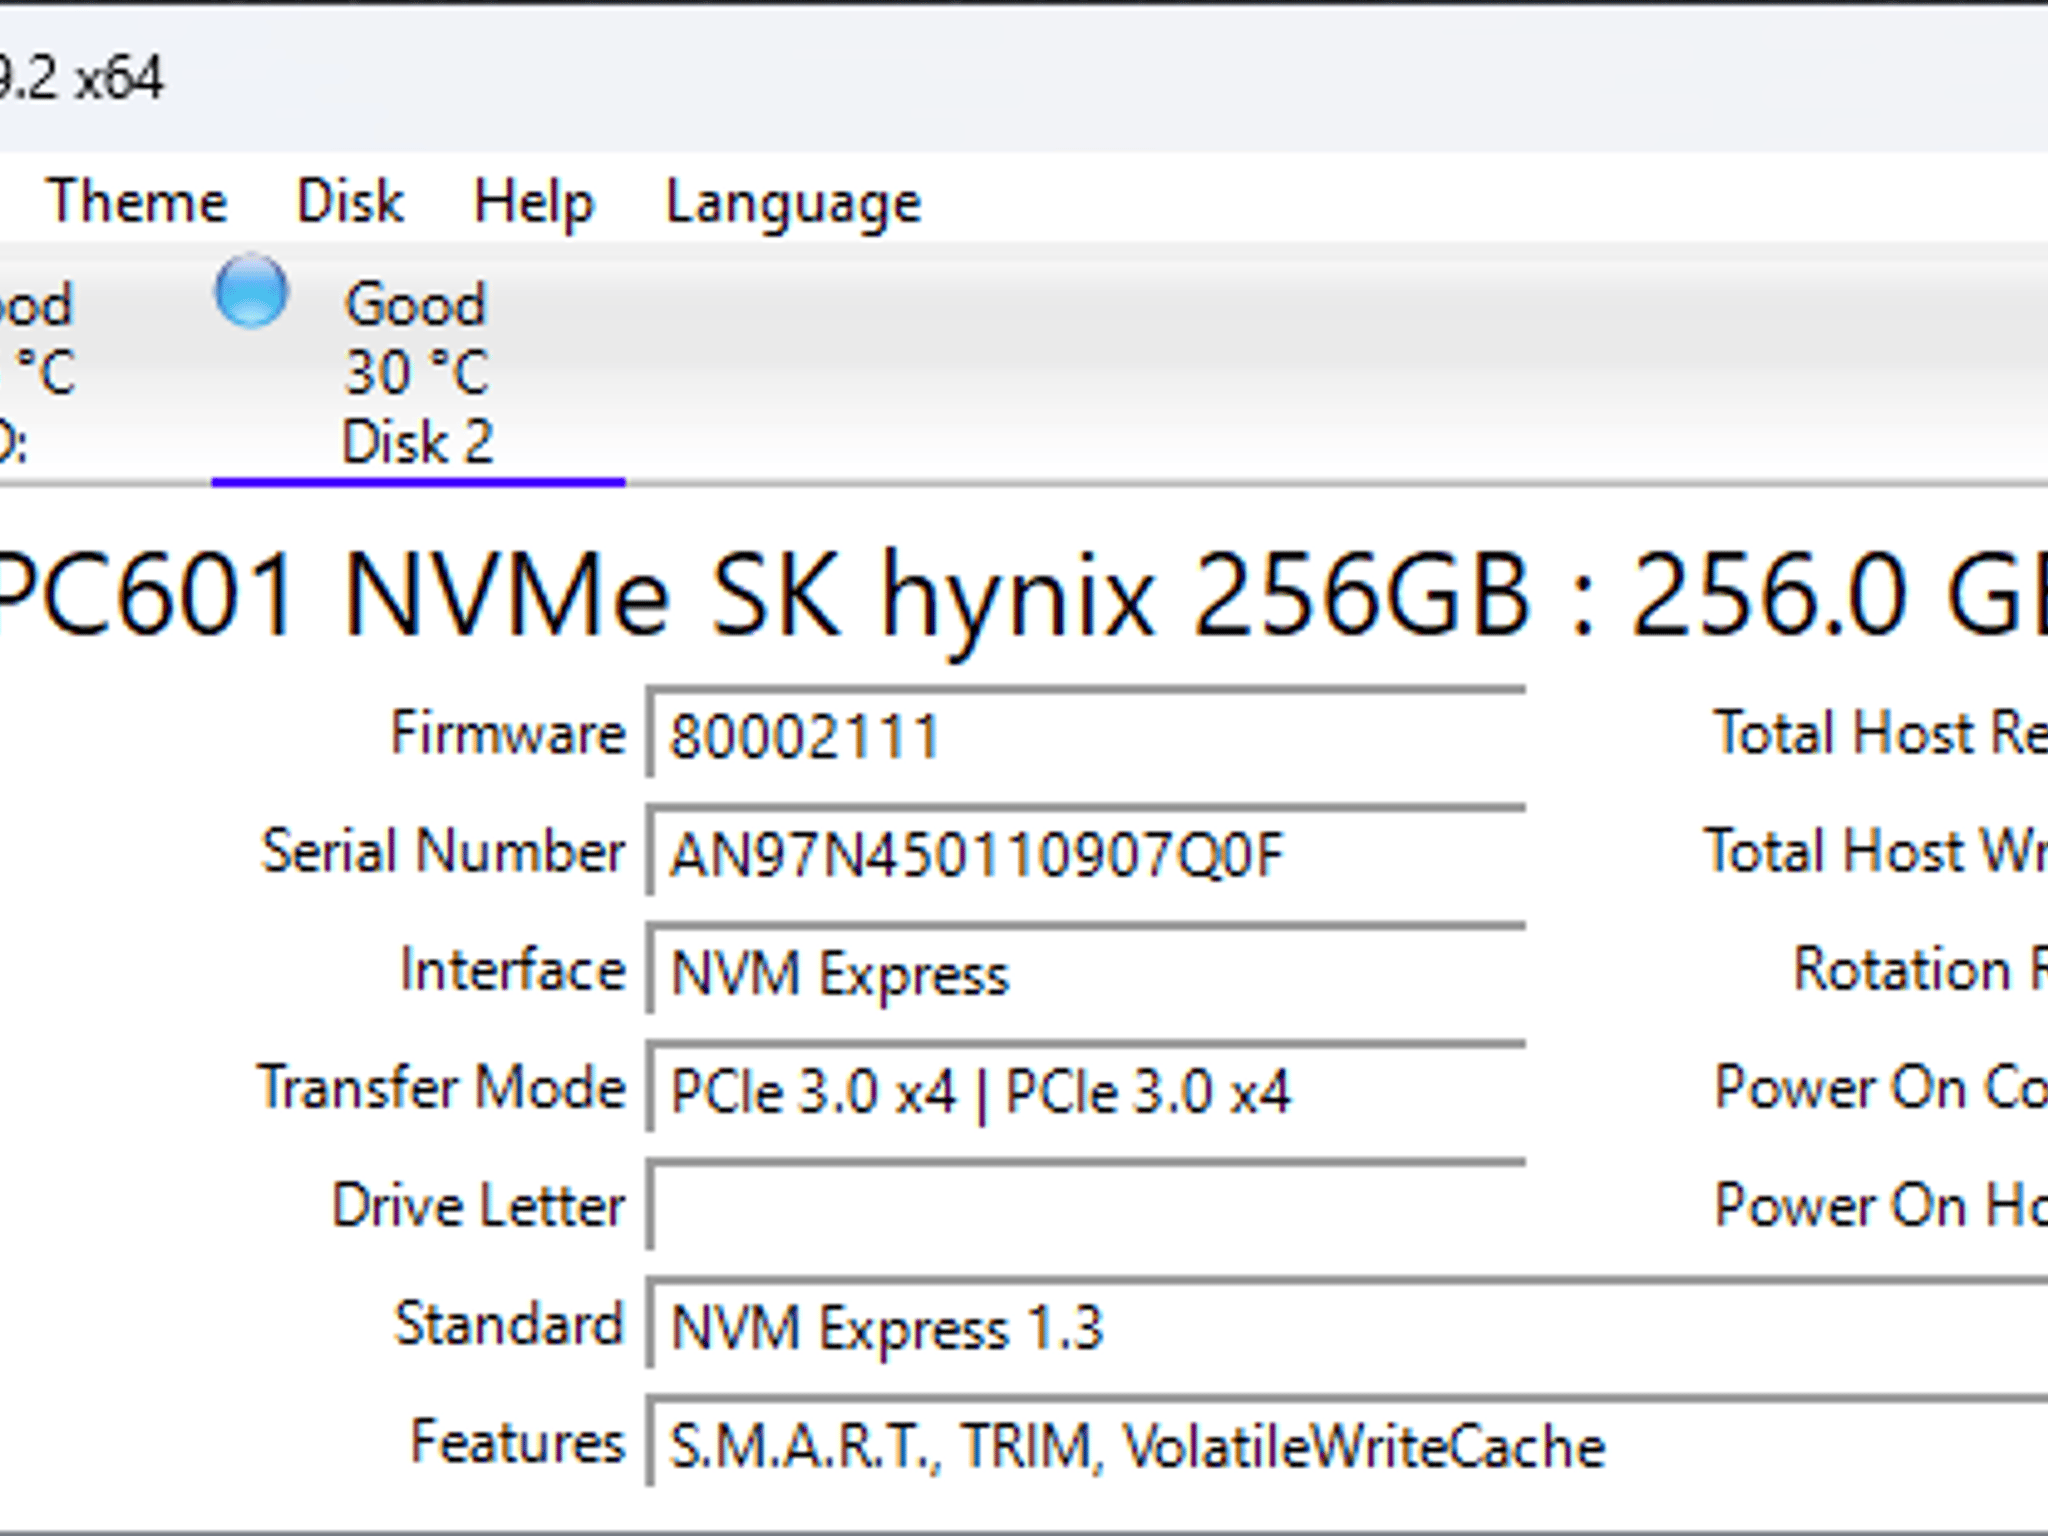Viewport: 2048px width, 1536px height.
Task: Click the 'Standard' label
Action: (509, 1323)
